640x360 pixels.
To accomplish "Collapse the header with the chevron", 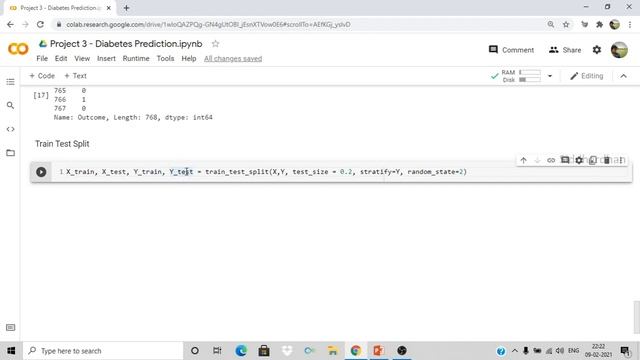I will [623, 76].
